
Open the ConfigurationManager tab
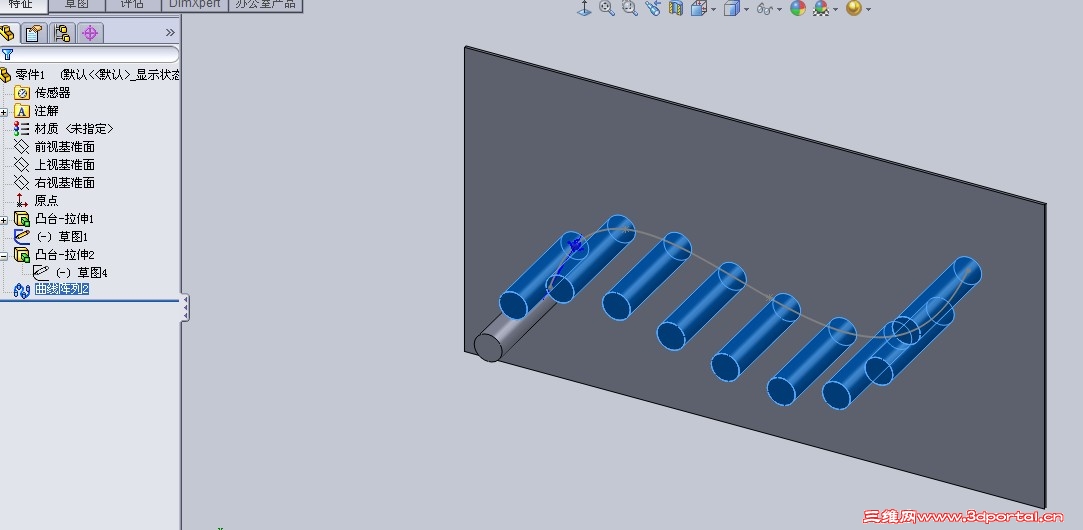click(x=62, y=32)
